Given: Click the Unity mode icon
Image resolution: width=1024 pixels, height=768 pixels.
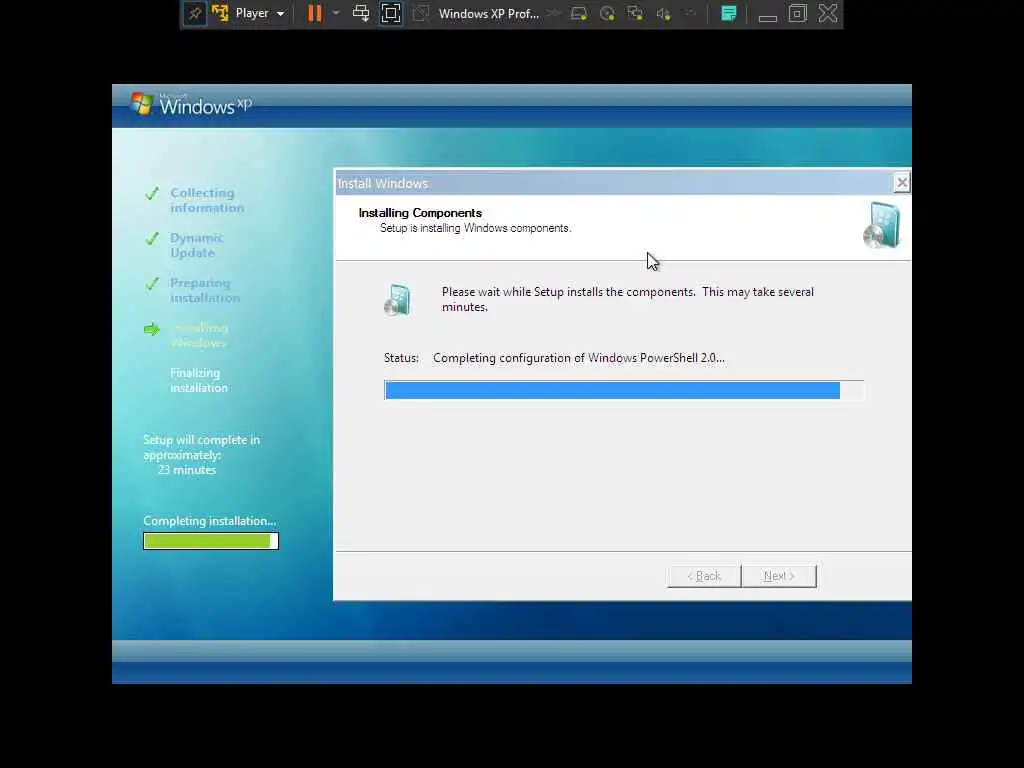Looking at the screenshot, I should tap(421, 13).
